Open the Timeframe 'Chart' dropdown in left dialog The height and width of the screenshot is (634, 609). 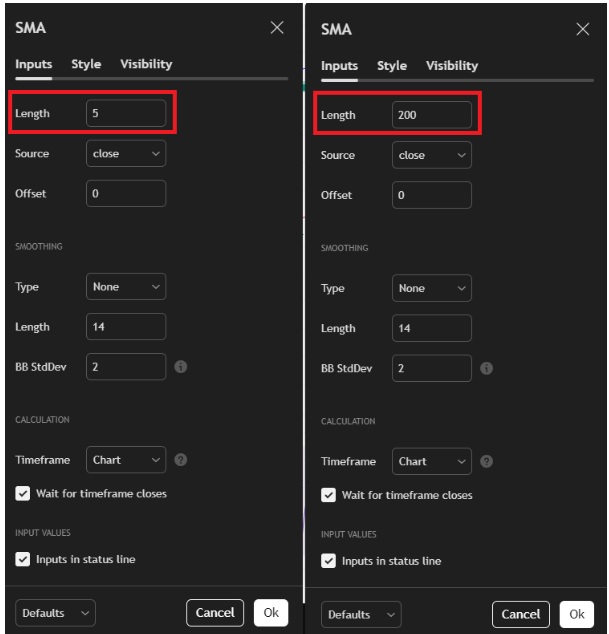click(x=126, y=460)
